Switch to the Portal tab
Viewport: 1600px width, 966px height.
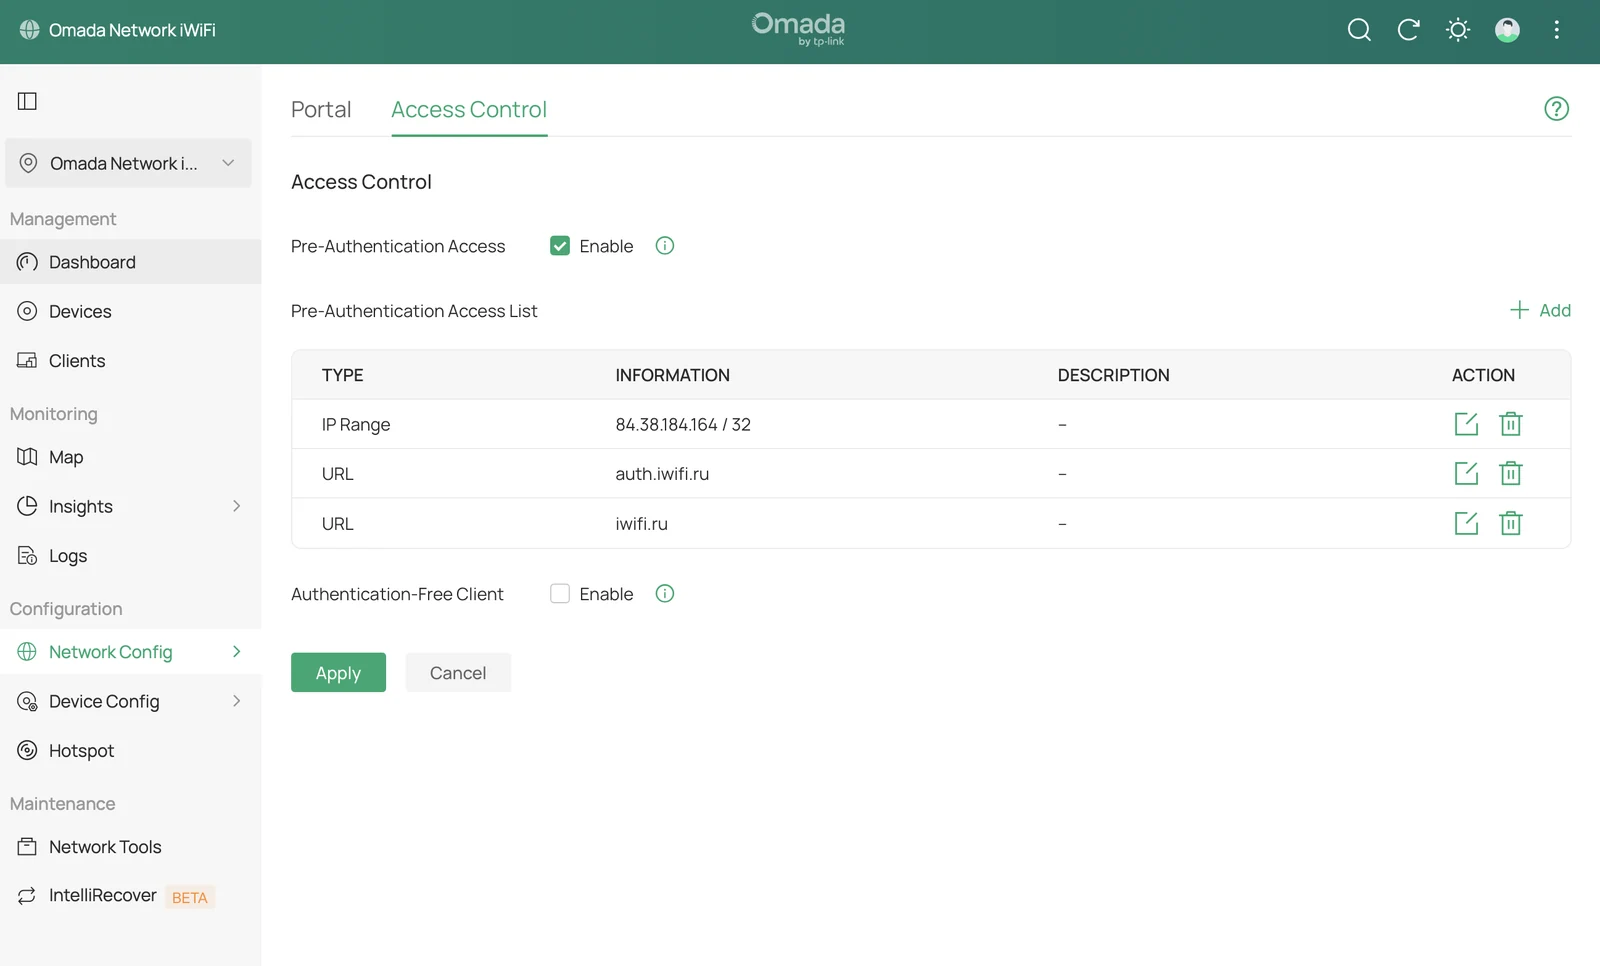321,109
